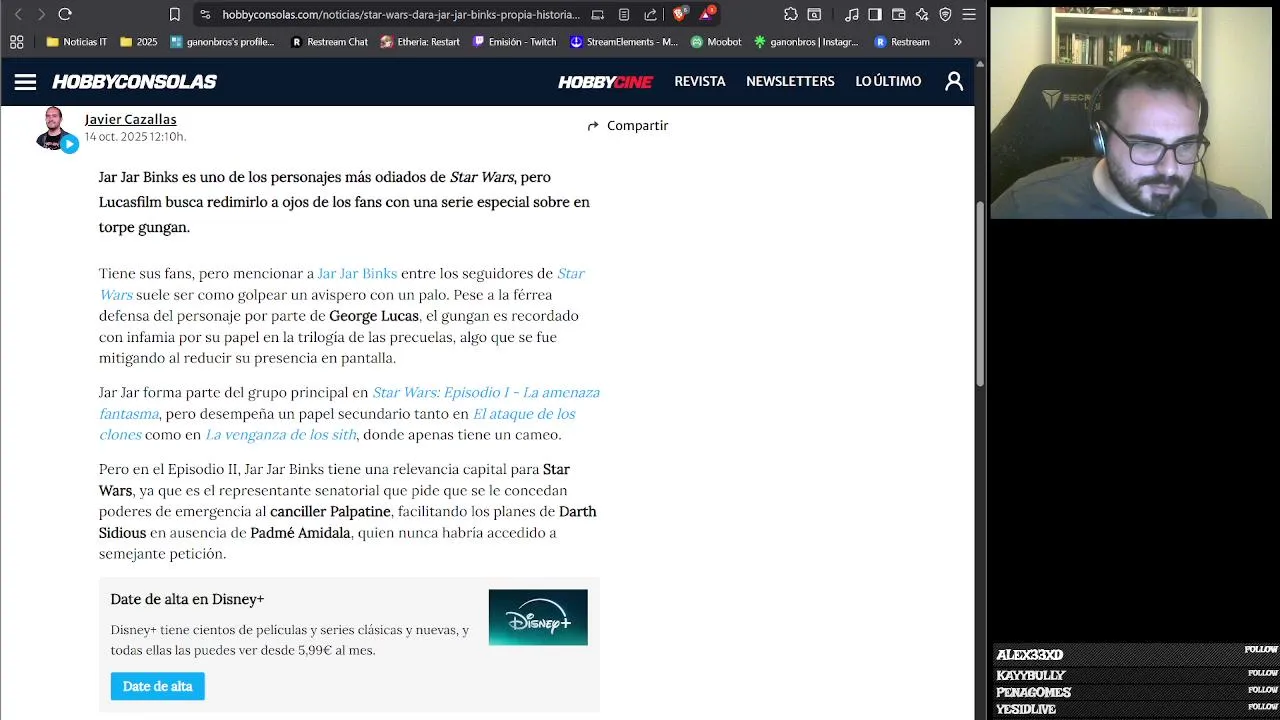Open ganonbros Instagram bookmark
This screenshot has width=1280, height=720.
(807, 42)
